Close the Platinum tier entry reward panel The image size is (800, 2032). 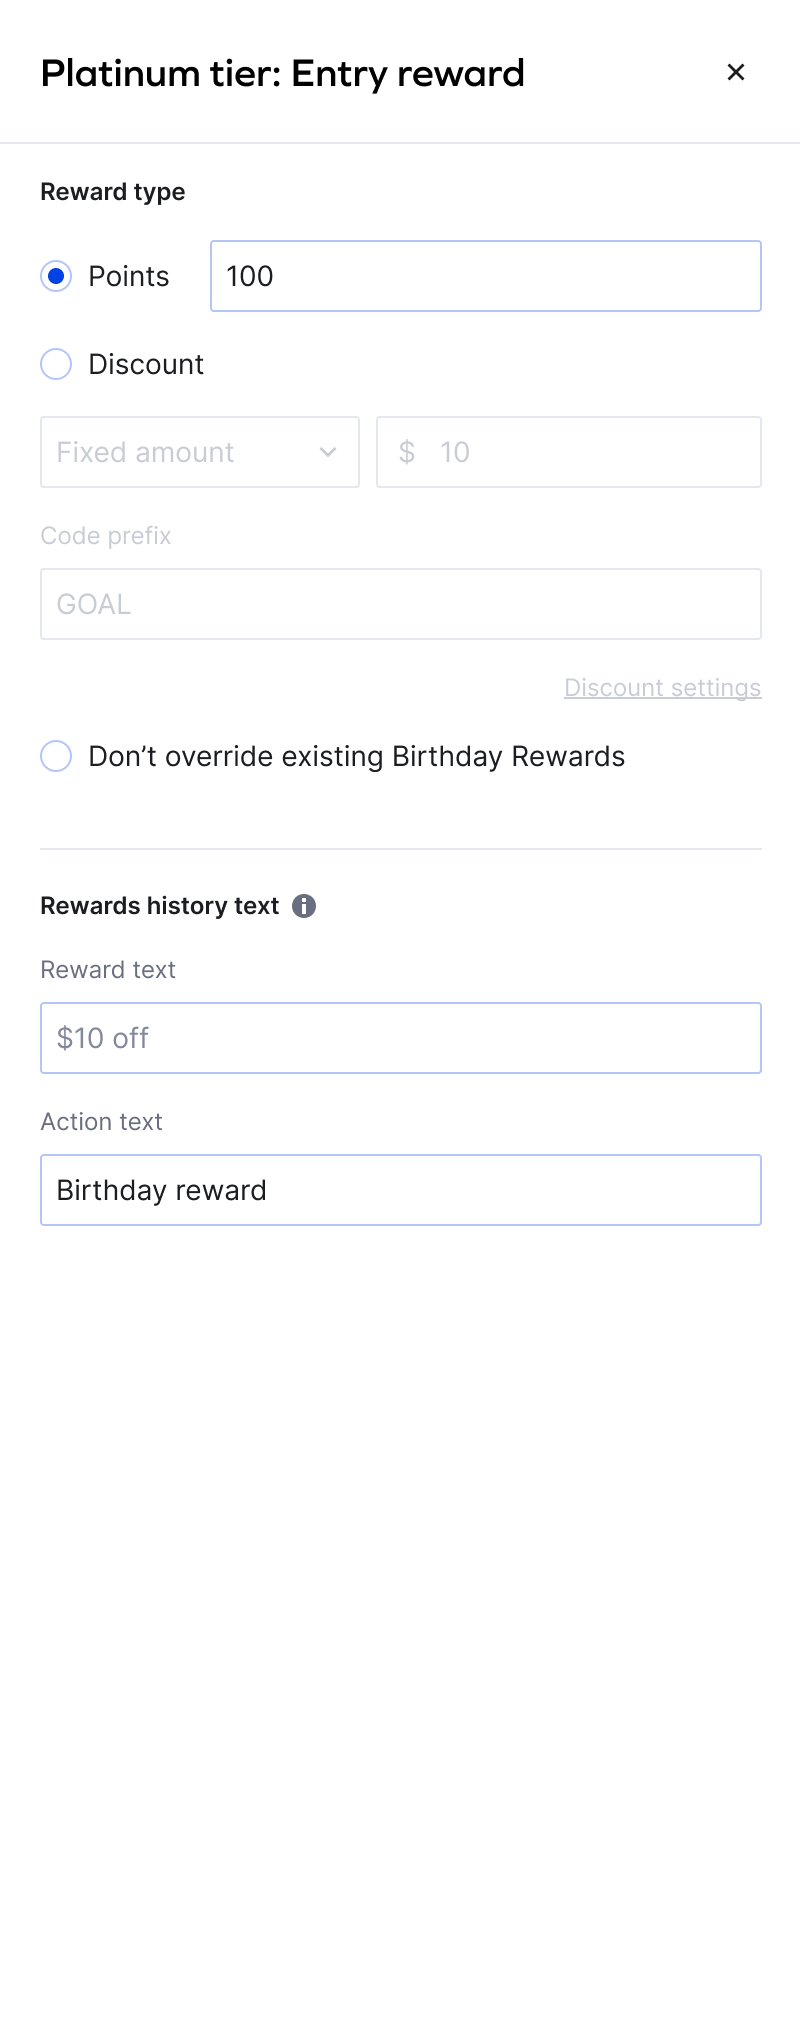736,72
